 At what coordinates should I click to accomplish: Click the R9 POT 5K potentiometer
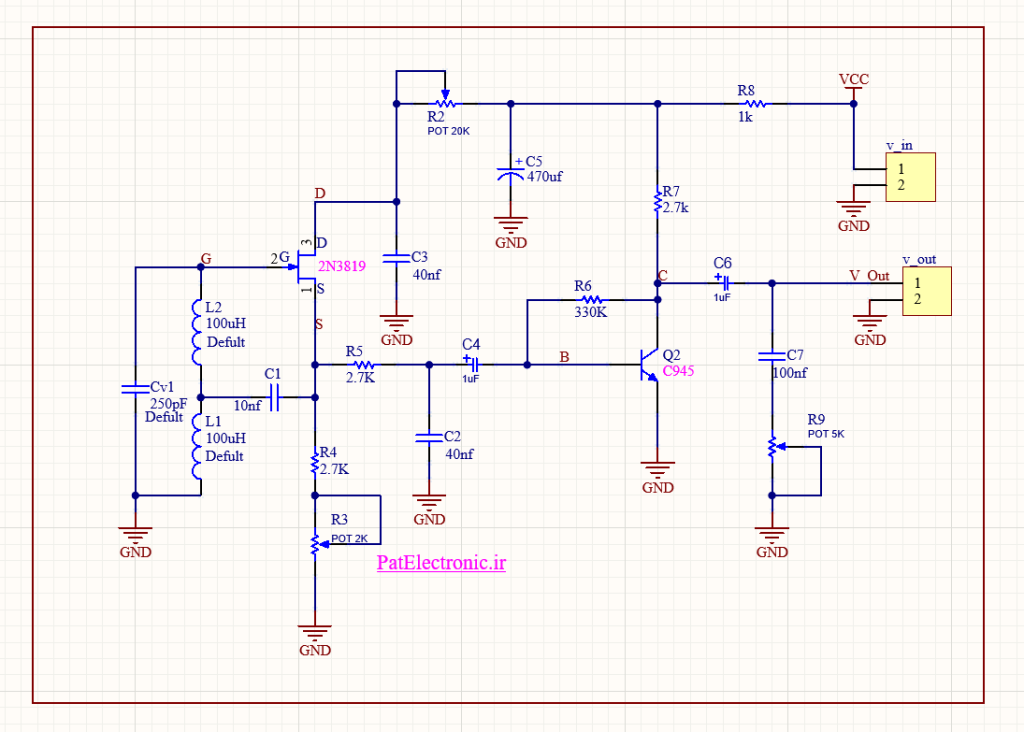pos(773,447)
